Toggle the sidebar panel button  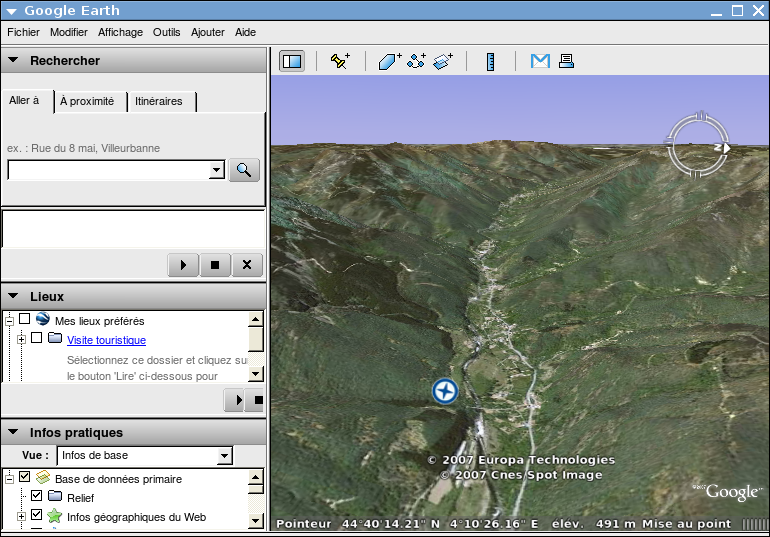click(292, 61)
